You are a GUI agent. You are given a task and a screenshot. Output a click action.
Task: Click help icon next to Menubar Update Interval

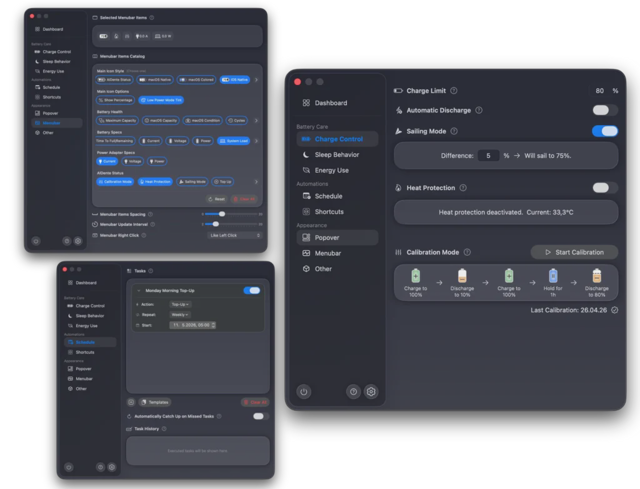pos(153,224)
